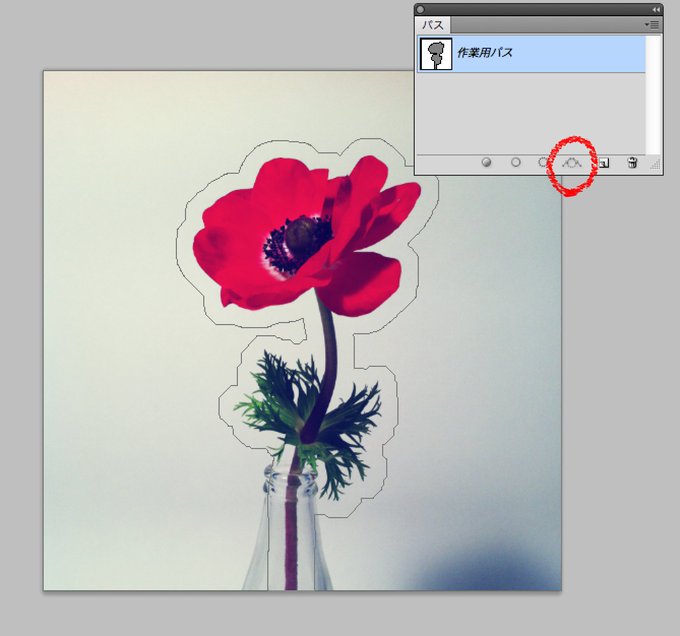Click the Paths panel resize grip corner

(x=655, y=164)
